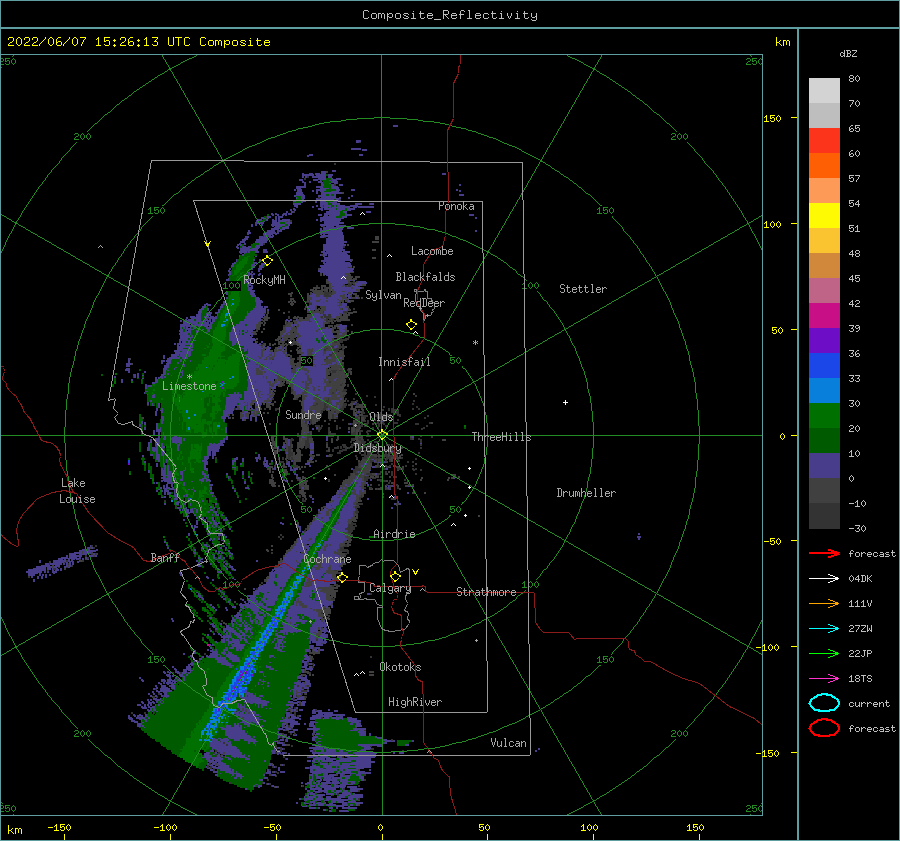Click the red forecast ellipse icon

tap(824, 728)
